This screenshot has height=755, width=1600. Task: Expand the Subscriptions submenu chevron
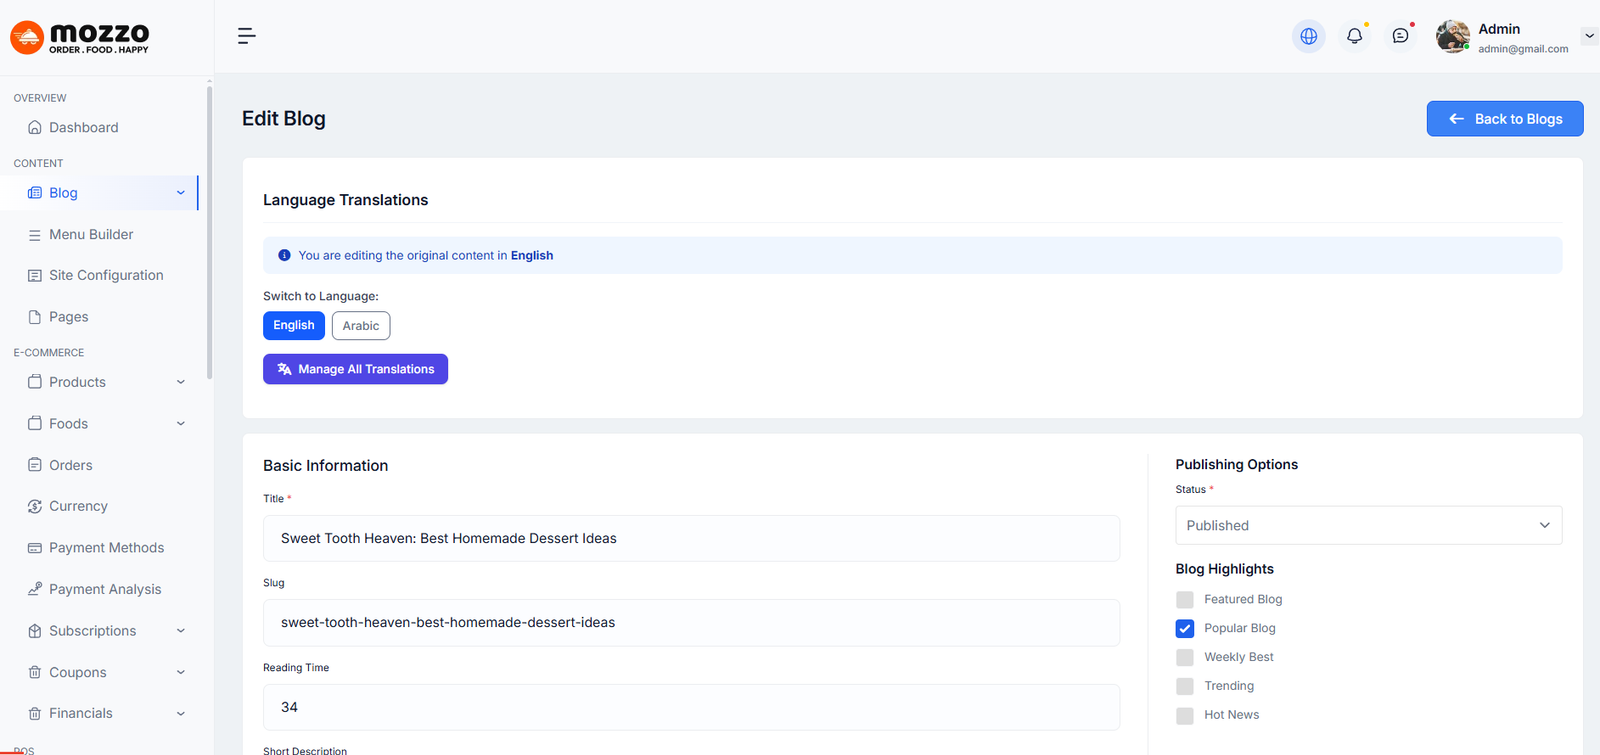click(181, 631)
